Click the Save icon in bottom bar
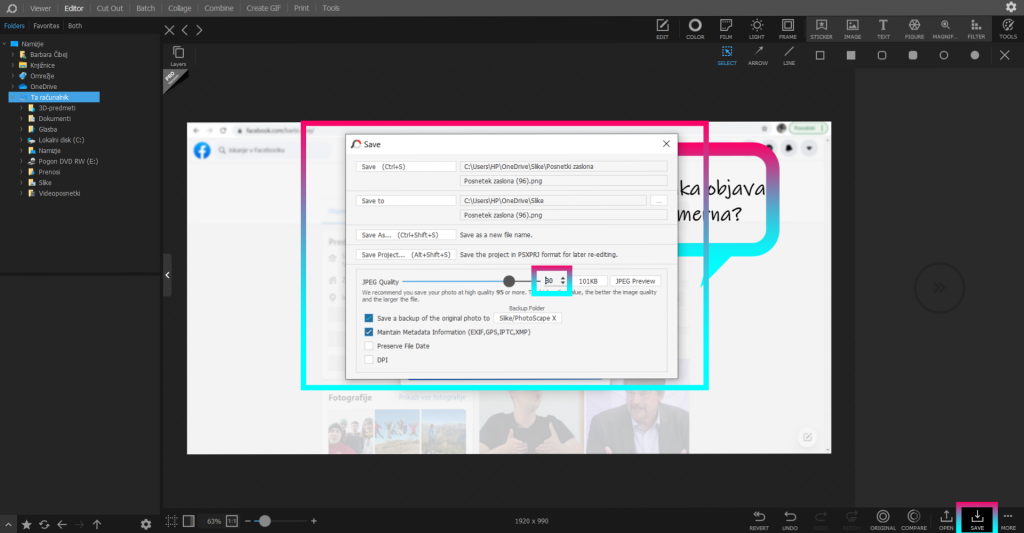This screenshot has width=1024, height=533. (977, 520)
